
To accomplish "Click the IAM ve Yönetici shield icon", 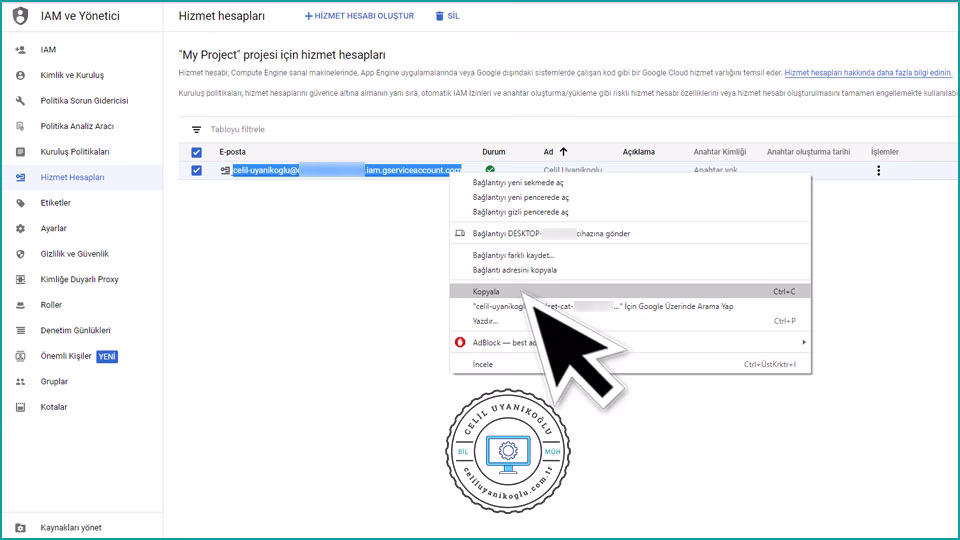I will pyautogui.click(x=20, y=16).
